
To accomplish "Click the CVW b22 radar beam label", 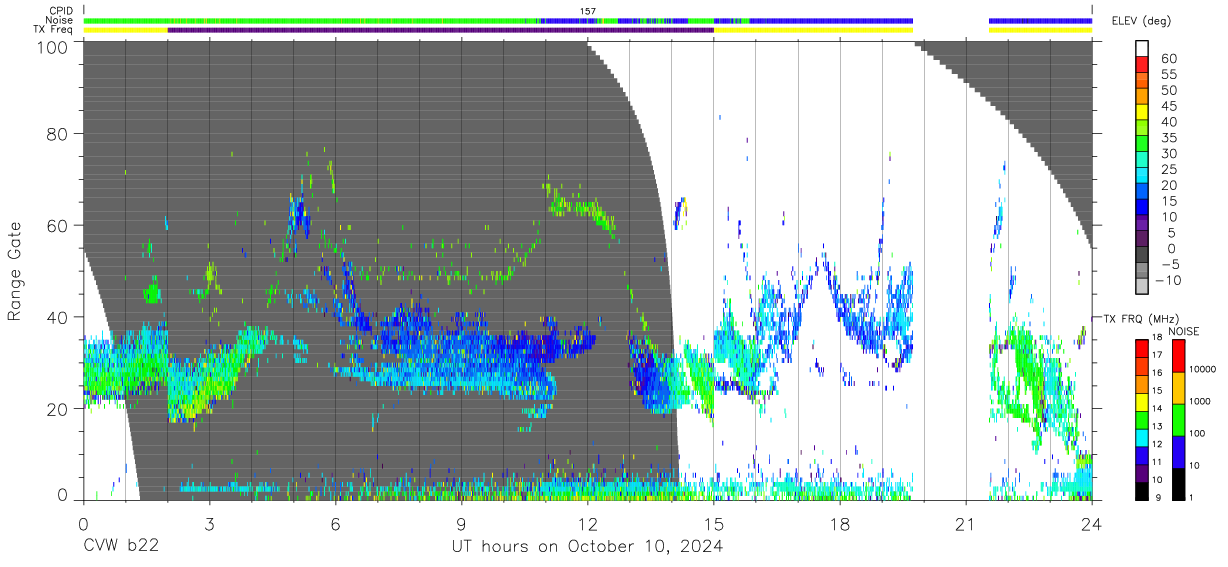I will (121, 547).
